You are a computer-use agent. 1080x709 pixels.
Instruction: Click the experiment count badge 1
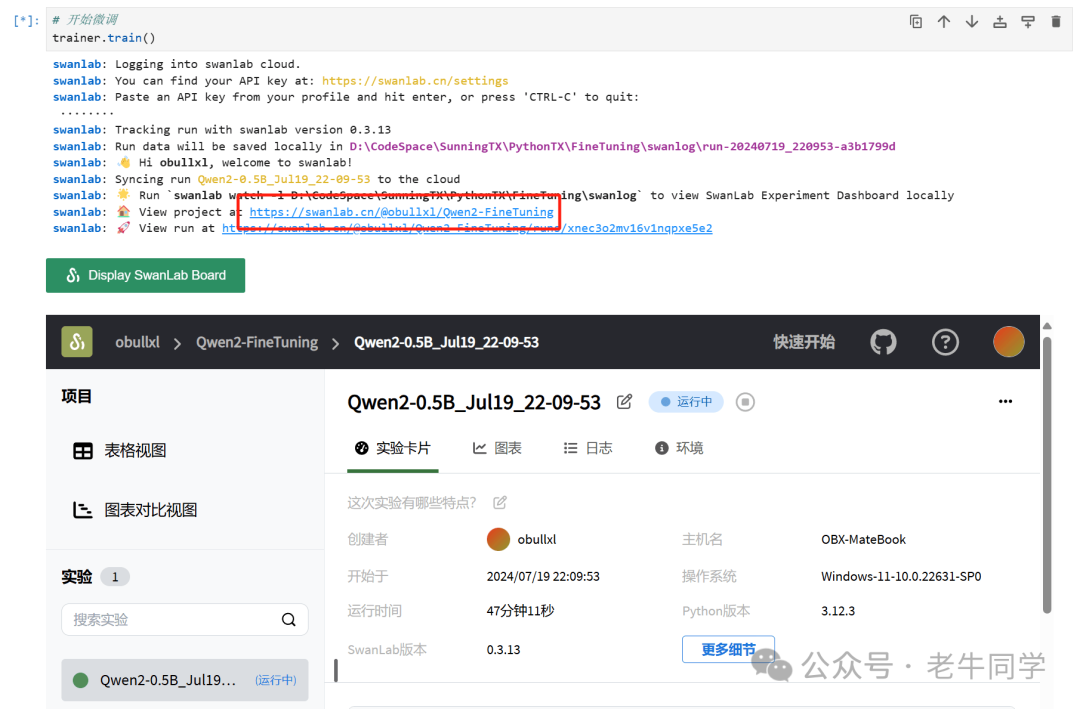[115, 577]
